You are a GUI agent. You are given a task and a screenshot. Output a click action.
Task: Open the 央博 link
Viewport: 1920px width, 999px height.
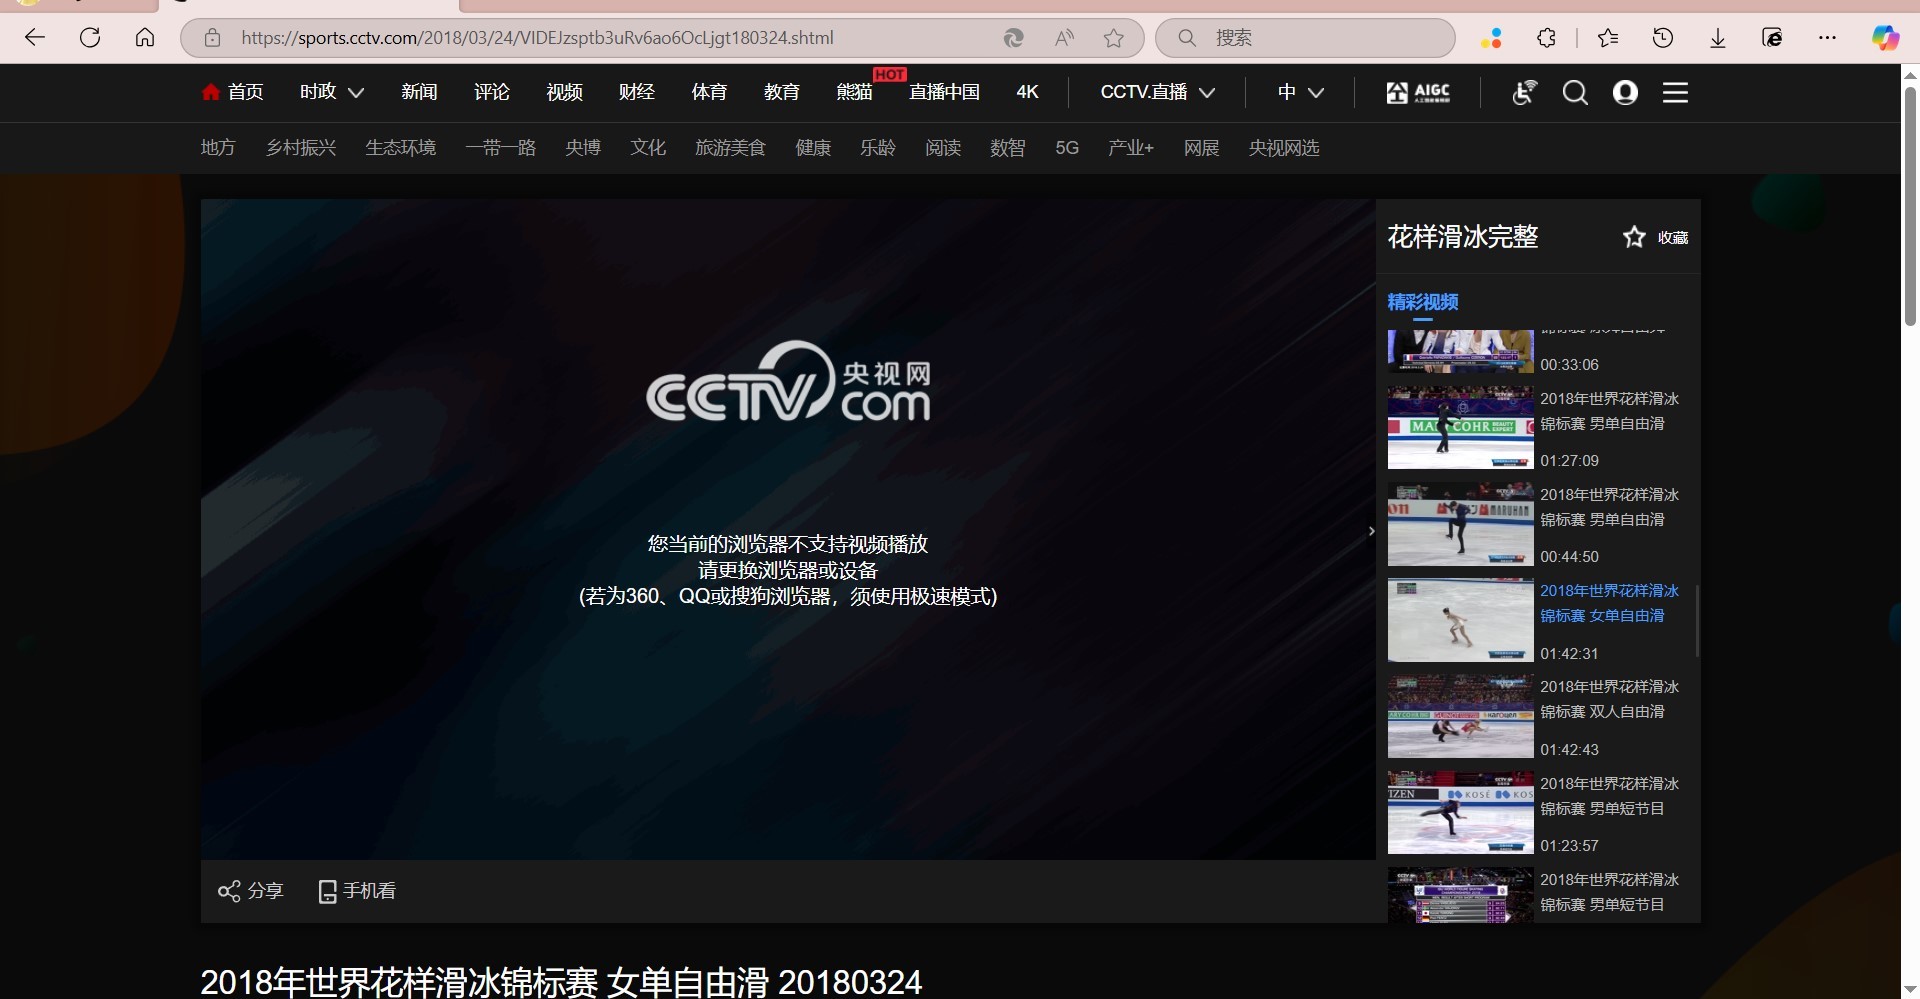[x=583, y=148]
